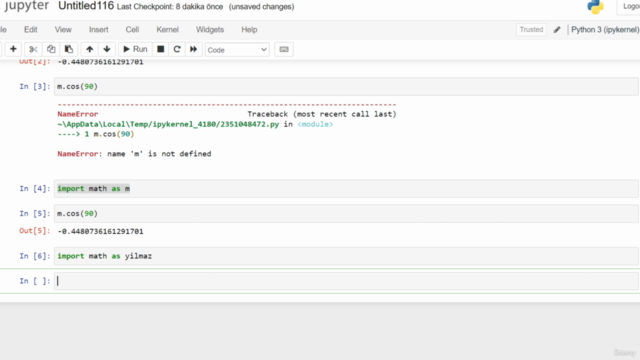Click the traceback ipykernel file path

(x=168, y=124)
